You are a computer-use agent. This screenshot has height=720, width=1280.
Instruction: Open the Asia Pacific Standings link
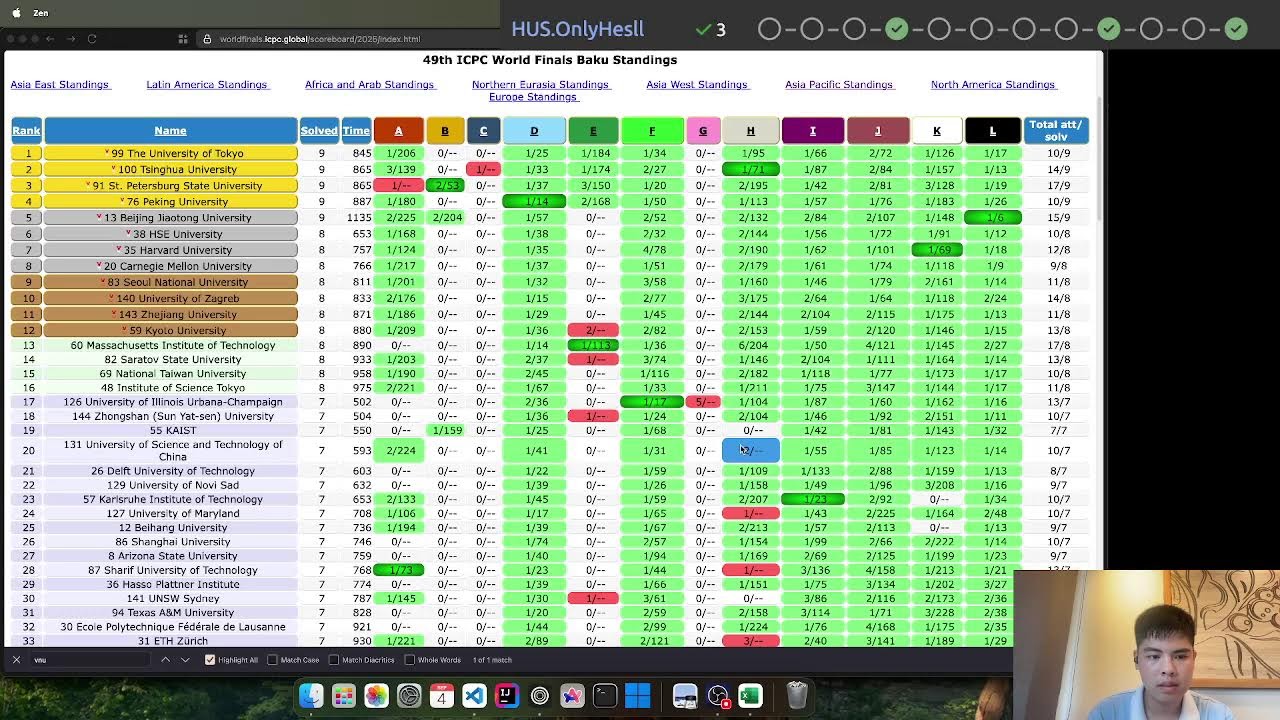point(839,85)
